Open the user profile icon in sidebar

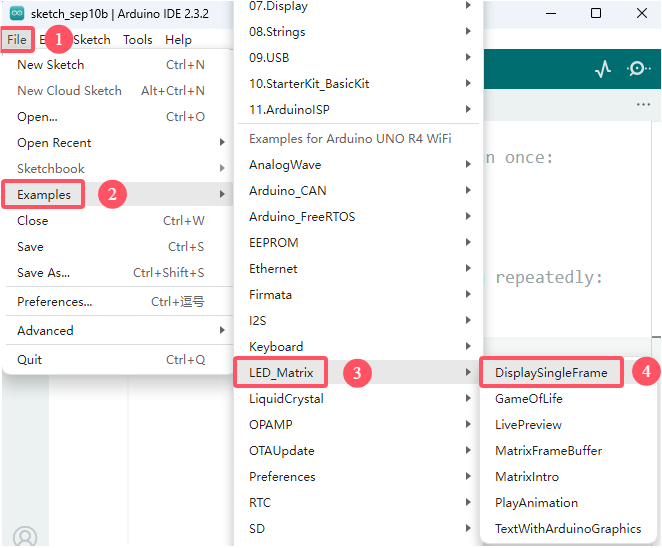pos(25,536)
